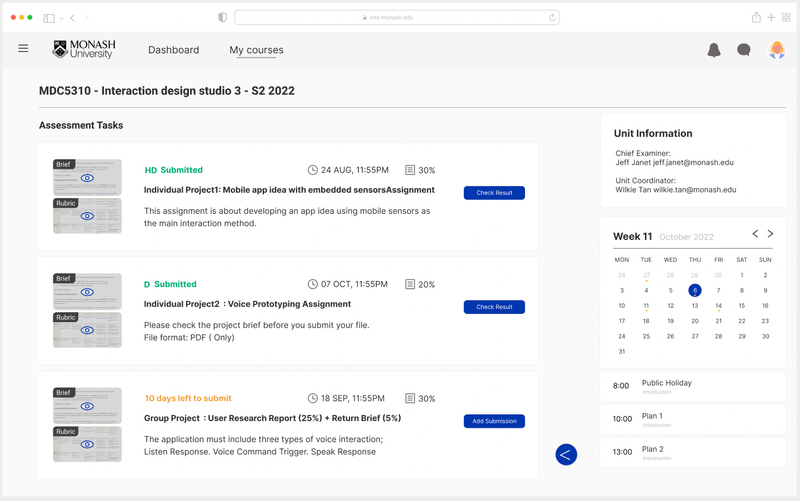The width and height of the screenshot is (800, 501).
Task: Click 'D Submitted' status text
Action: [170, 284]
